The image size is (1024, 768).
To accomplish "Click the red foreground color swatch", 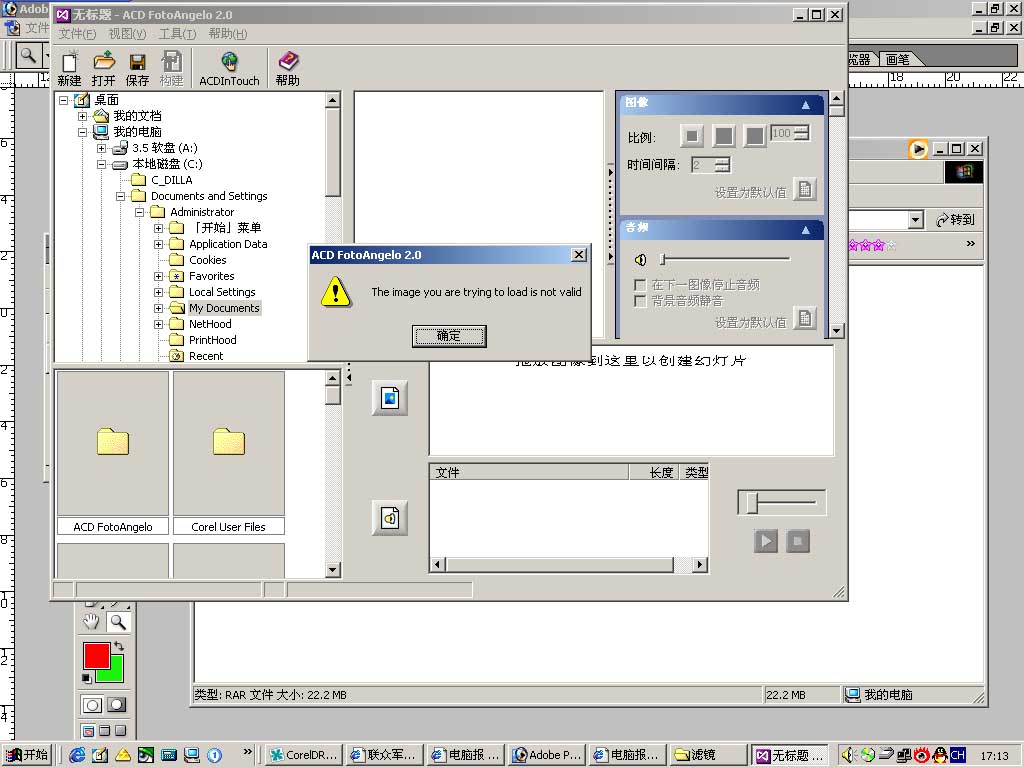I will click(95, 654).
